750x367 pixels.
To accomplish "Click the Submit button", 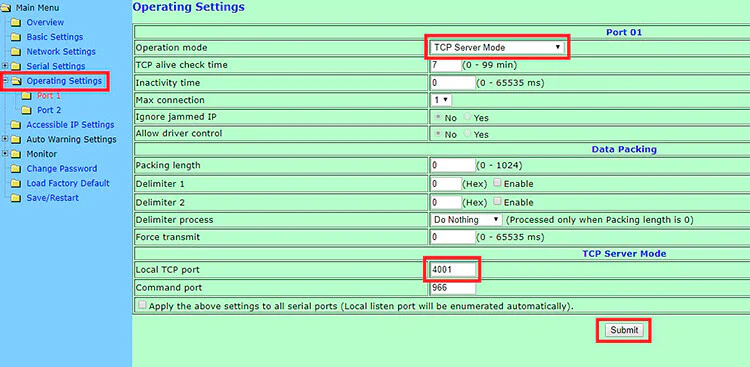I will coord(624,330).
